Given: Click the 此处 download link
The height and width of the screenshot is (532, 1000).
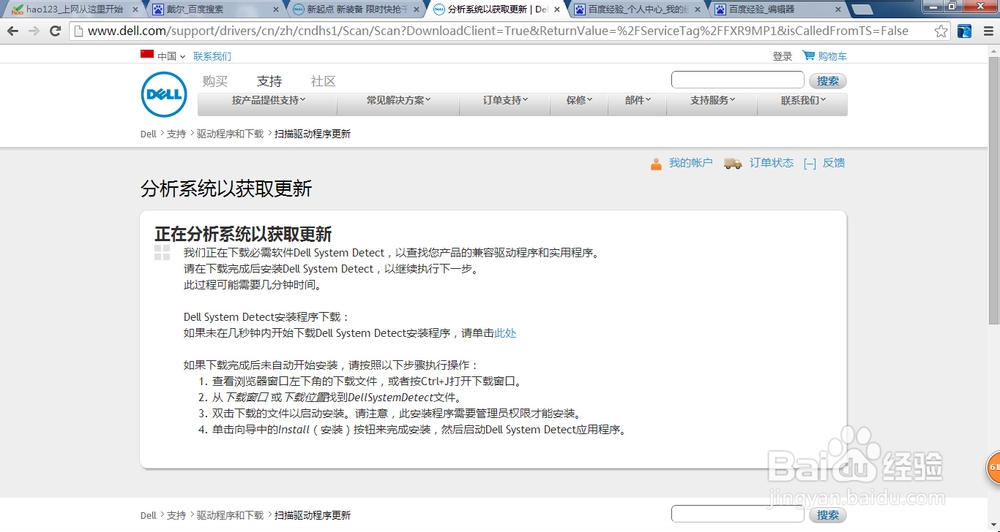Looking at the screenshot, I should coord(505,333).
